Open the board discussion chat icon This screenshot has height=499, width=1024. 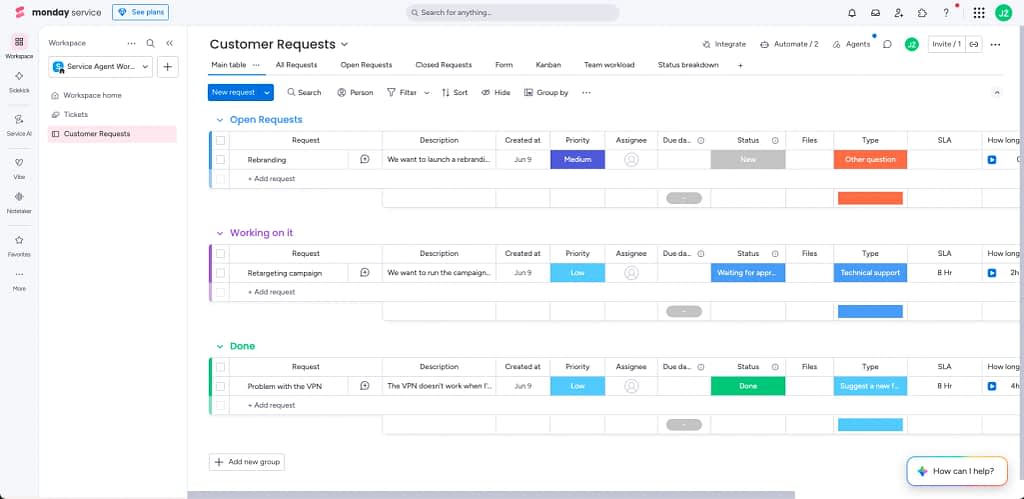click(888, 44)
